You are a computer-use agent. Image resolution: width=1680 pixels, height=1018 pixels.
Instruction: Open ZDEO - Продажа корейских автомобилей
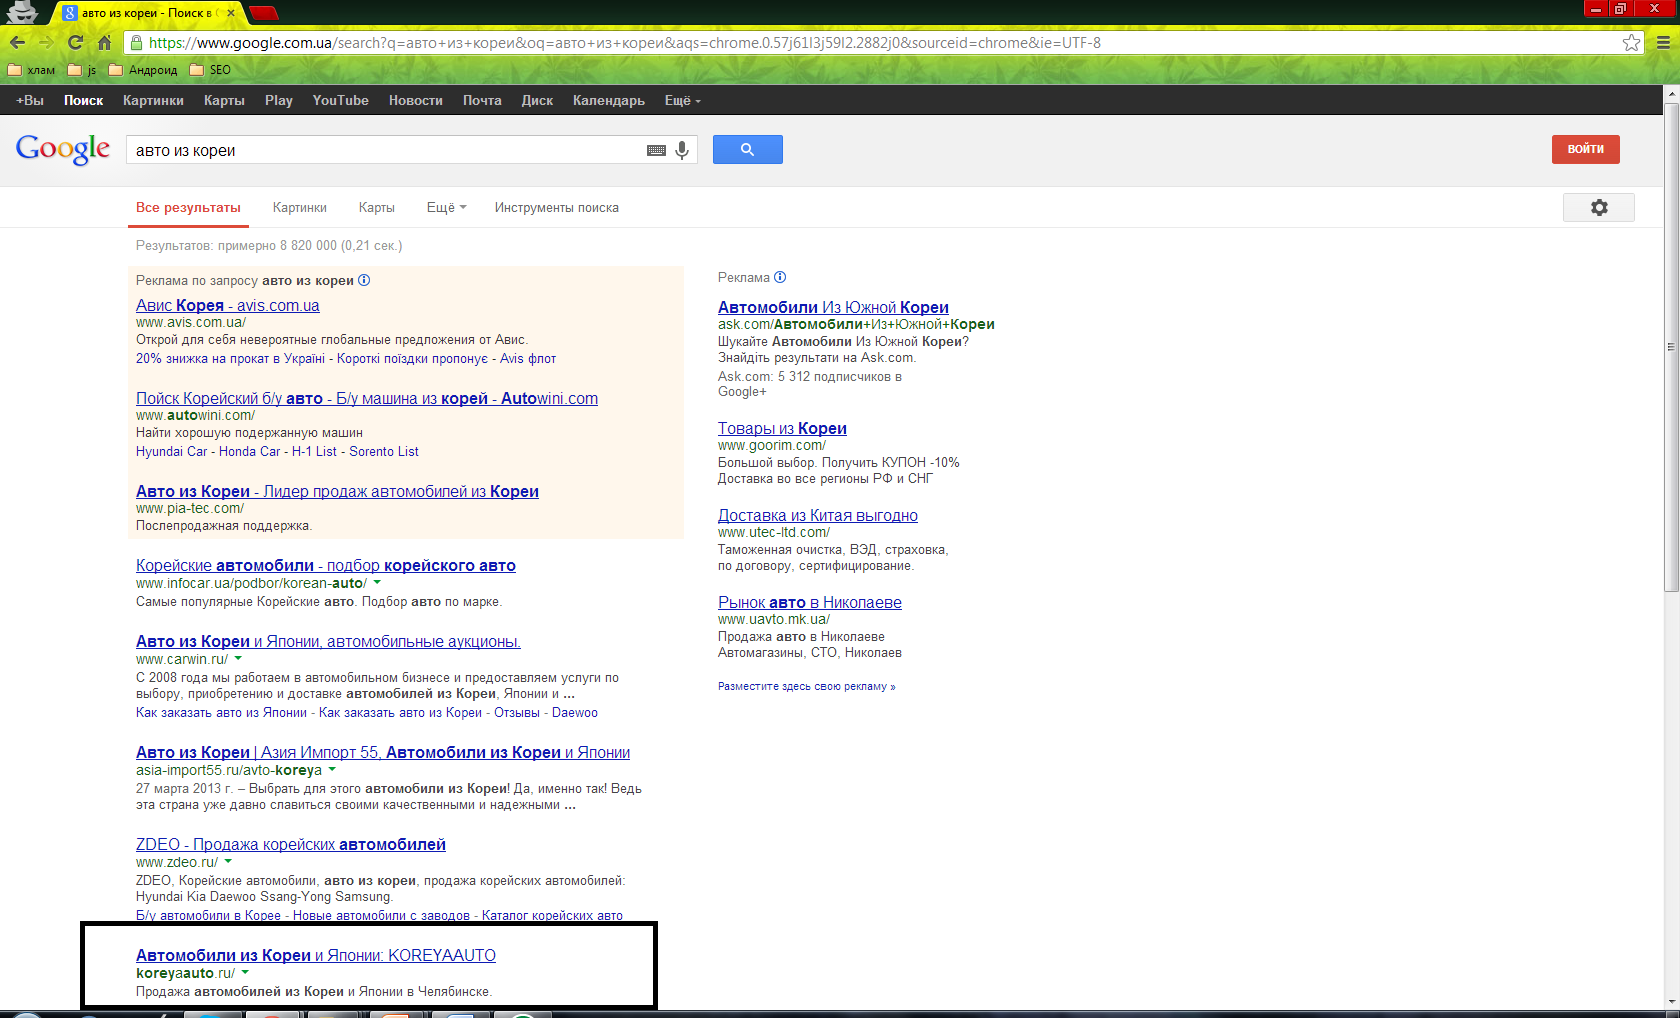[x=291, y=844]
